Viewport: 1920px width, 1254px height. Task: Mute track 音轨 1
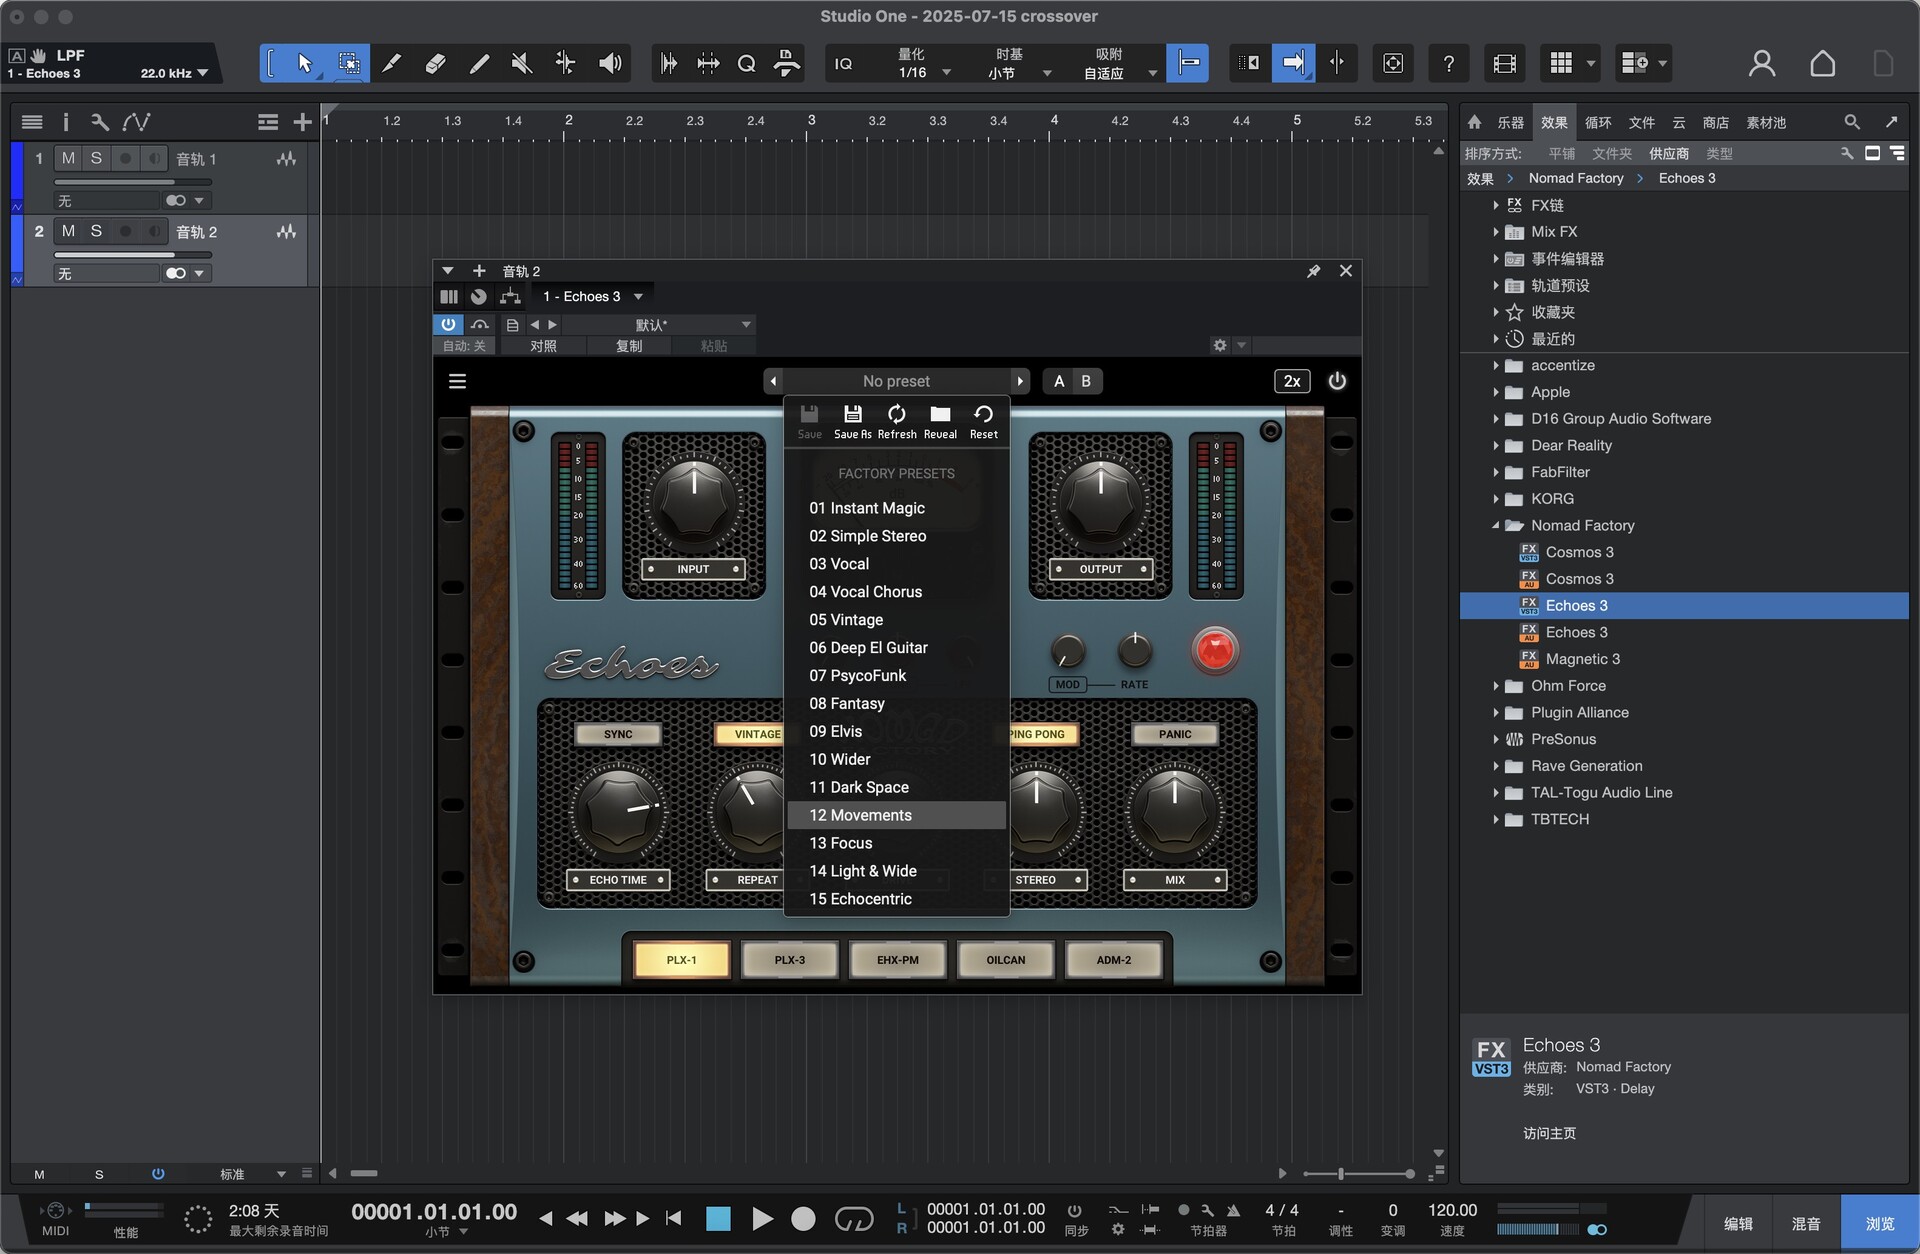click(68, 158)
